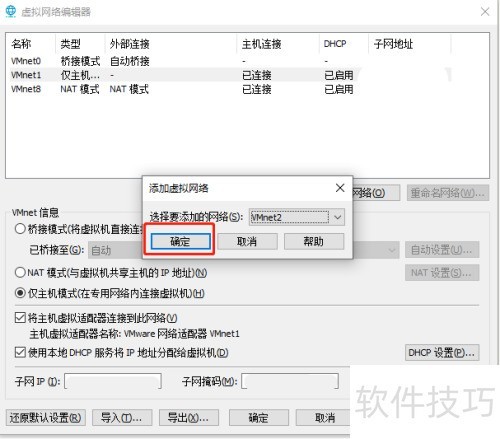This screenshot has height=439, width=500.
Task: Click the 子网掩码 input field
Action: point(290,381)
